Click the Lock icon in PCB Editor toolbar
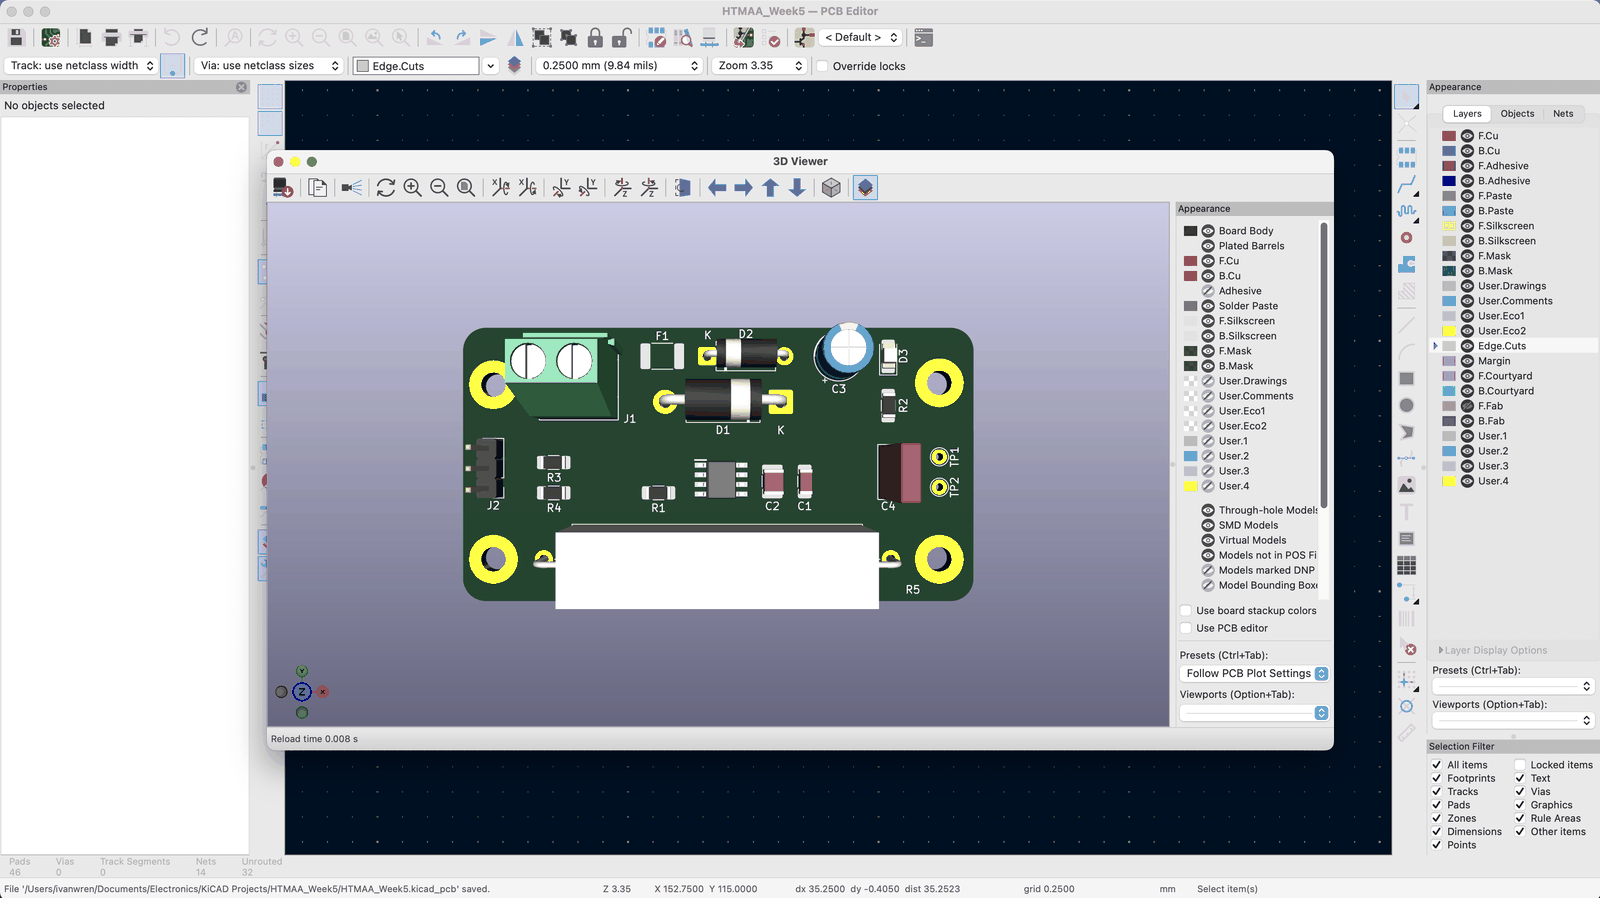The height and width of the screenshot is (898, 1600). tap(595, 38)
